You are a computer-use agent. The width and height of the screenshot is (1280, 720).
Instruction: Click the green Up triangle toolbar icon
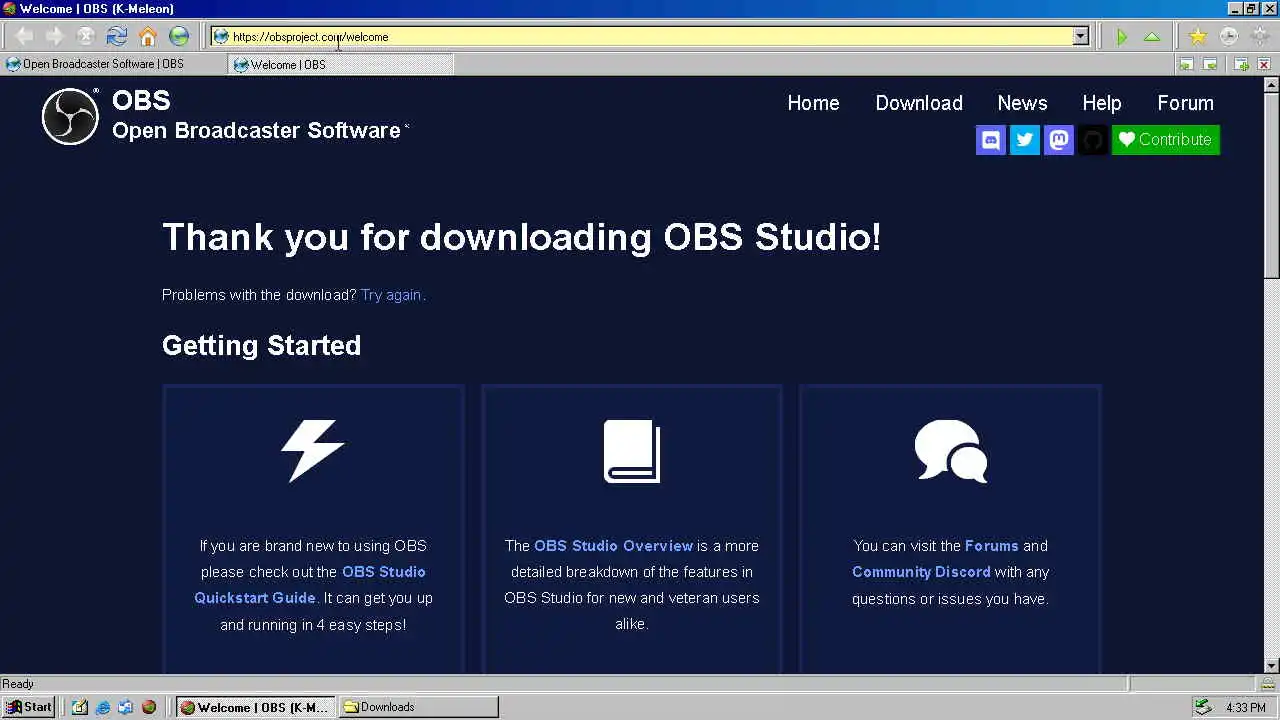pyautogui.click(x=1152, y=37)
